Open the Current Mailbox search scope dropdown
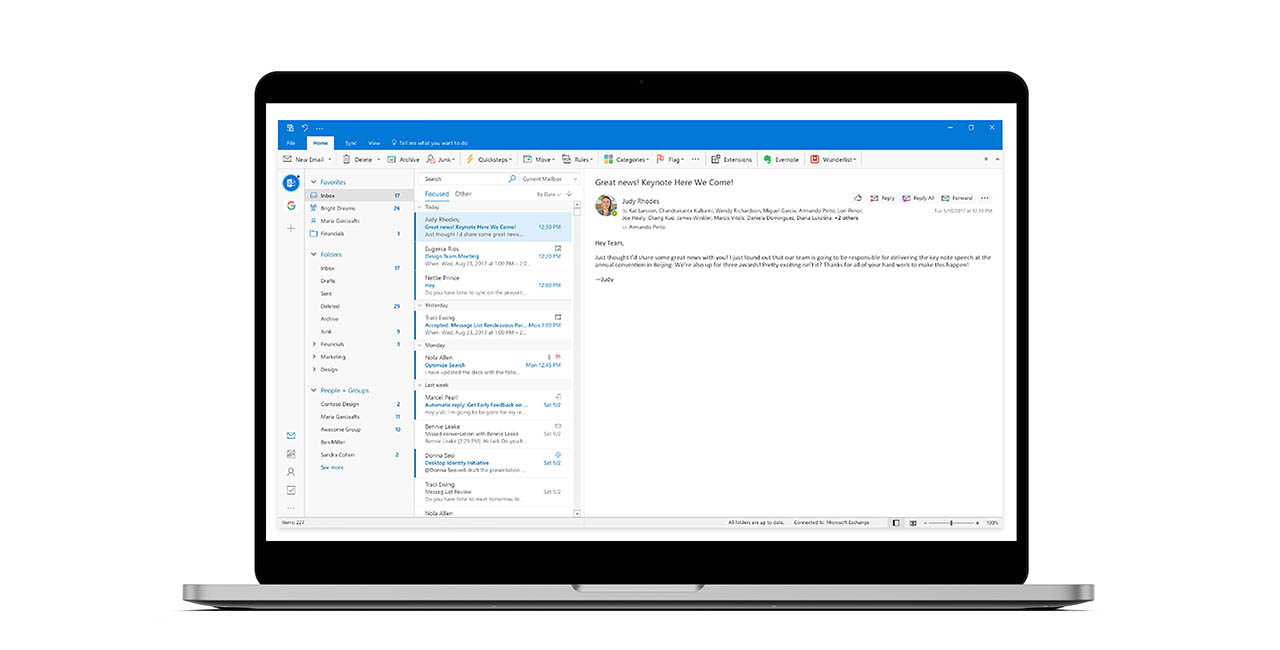The image size is (1280, 650). click(547, 179)
